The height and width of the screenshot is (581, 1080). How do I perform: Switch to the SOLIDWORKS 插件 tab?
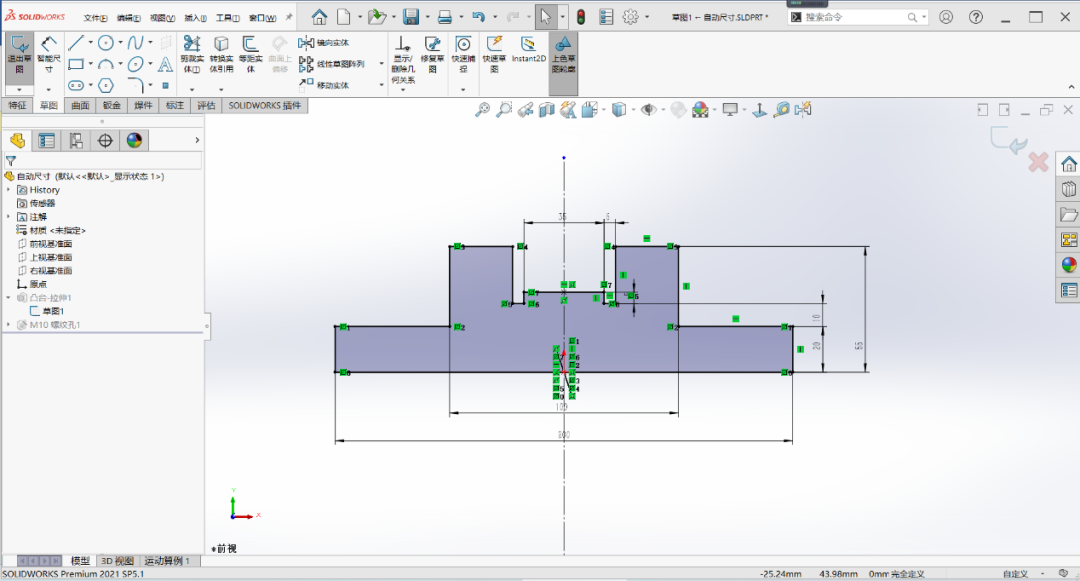(x=264, y=105)
